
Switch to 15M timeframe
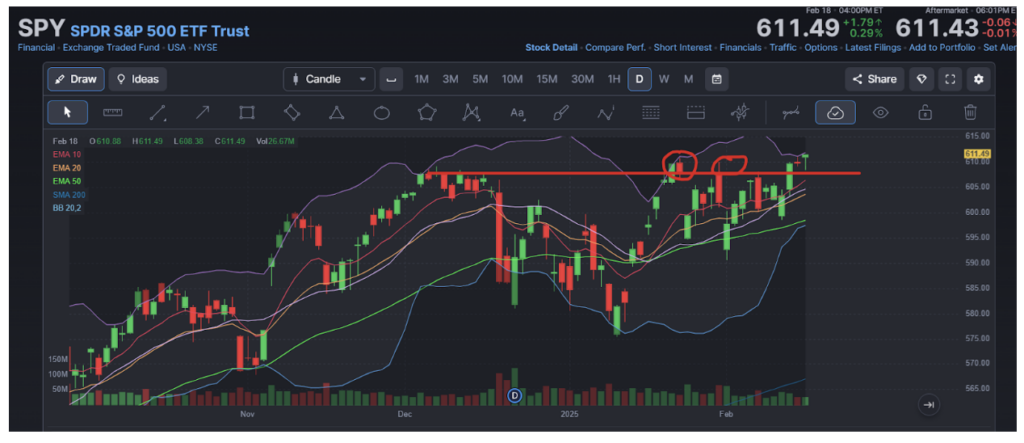pyautogui.click(x=547, y=79)
